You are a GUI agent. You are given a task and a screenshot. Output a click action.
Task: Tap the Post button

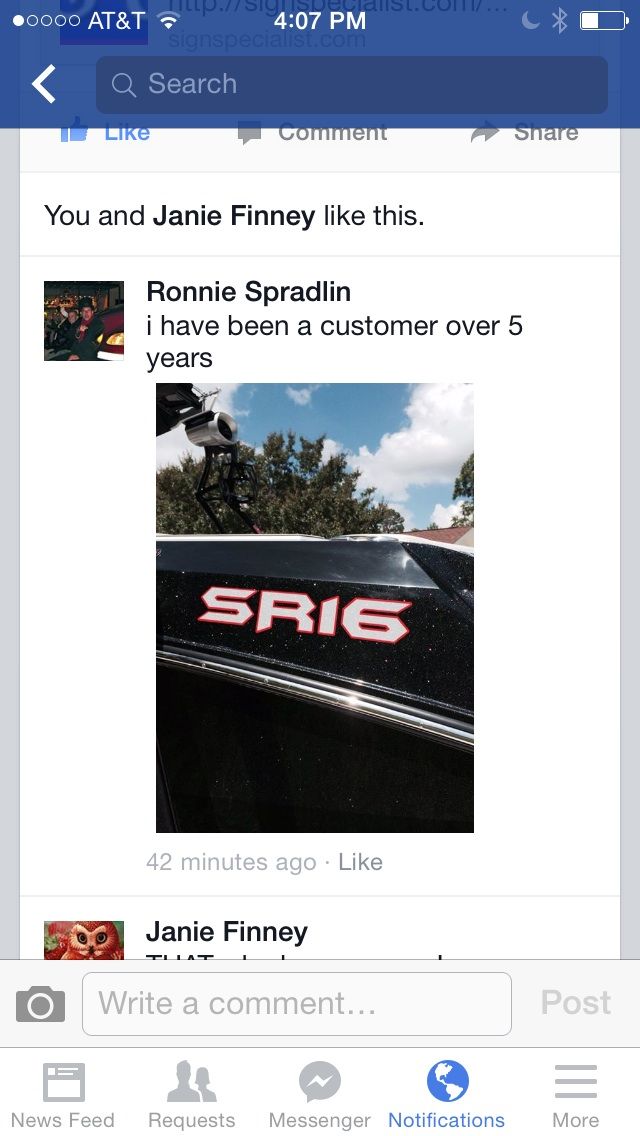(x=575, y=1003)
